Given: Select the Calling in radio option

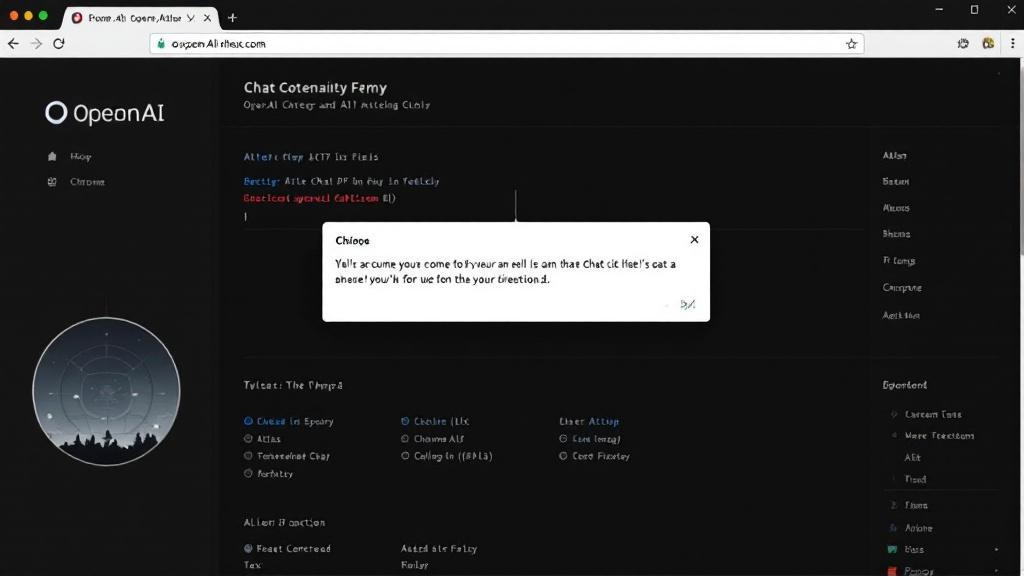Looking at the screenshot, I should (405, 456).
